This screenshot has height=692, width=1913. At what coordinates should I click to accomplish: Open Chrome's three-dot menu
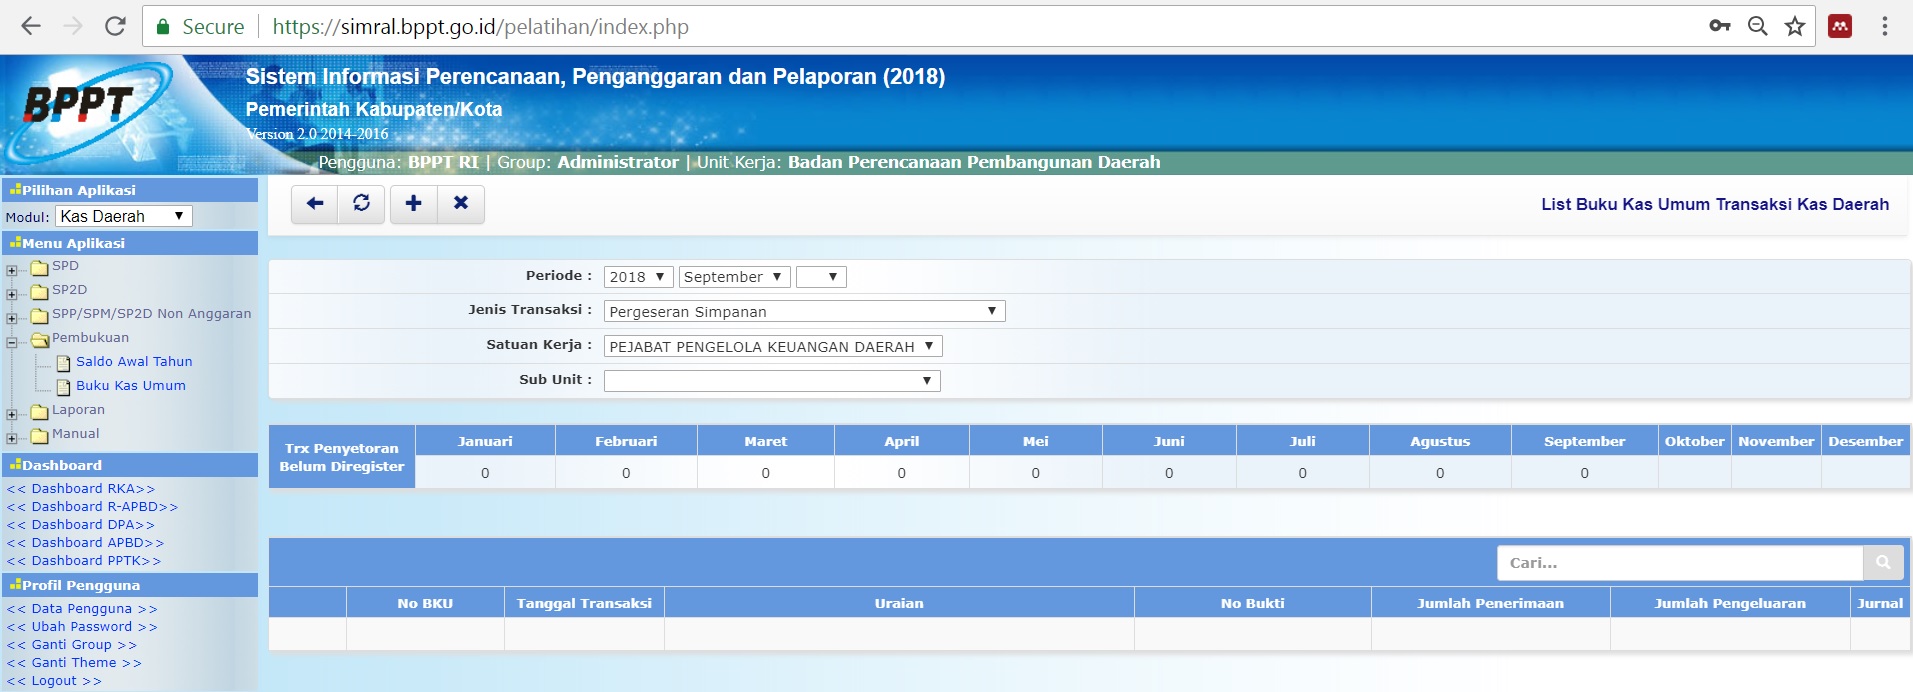(1885, 26)
